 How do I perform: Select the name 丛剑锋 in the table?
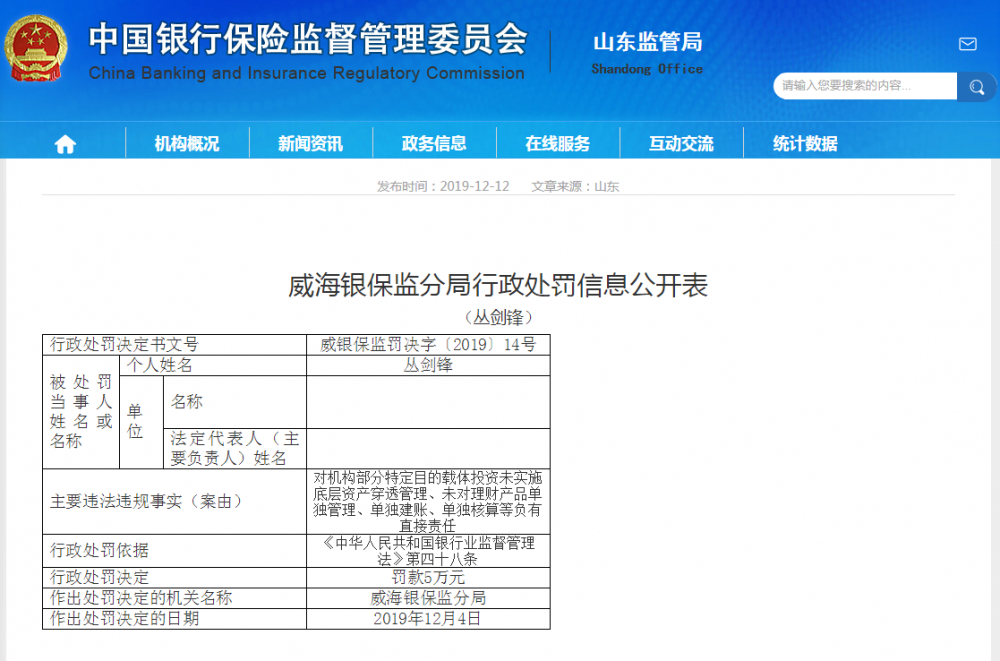(x=428, y=364)
